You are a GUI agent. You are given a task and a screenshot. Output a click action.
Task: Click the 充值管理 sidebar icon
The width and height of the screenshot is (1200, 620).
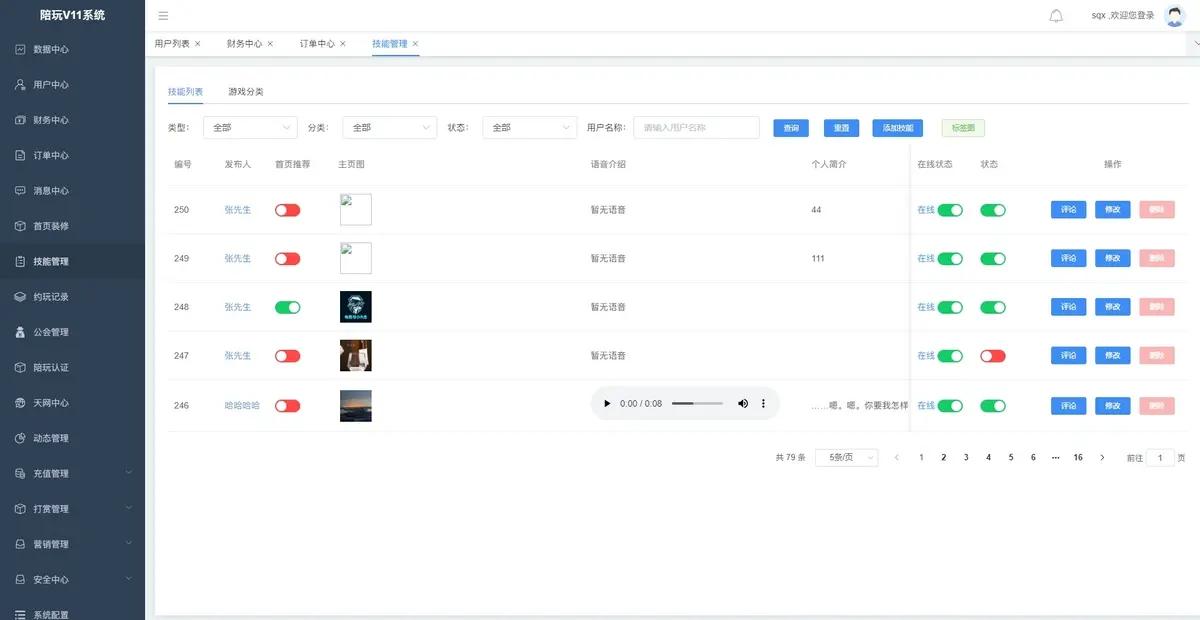(x=20, y=473)
